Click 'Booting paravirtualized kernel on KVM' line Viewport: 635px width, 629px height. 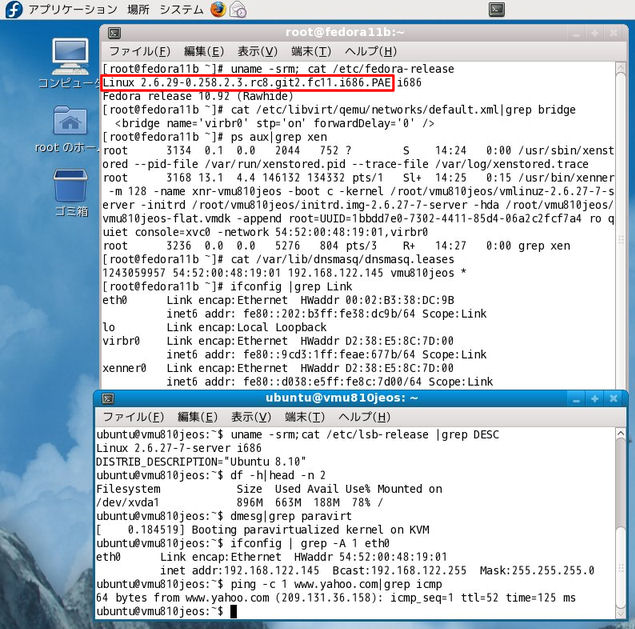(x=262, y=530)
